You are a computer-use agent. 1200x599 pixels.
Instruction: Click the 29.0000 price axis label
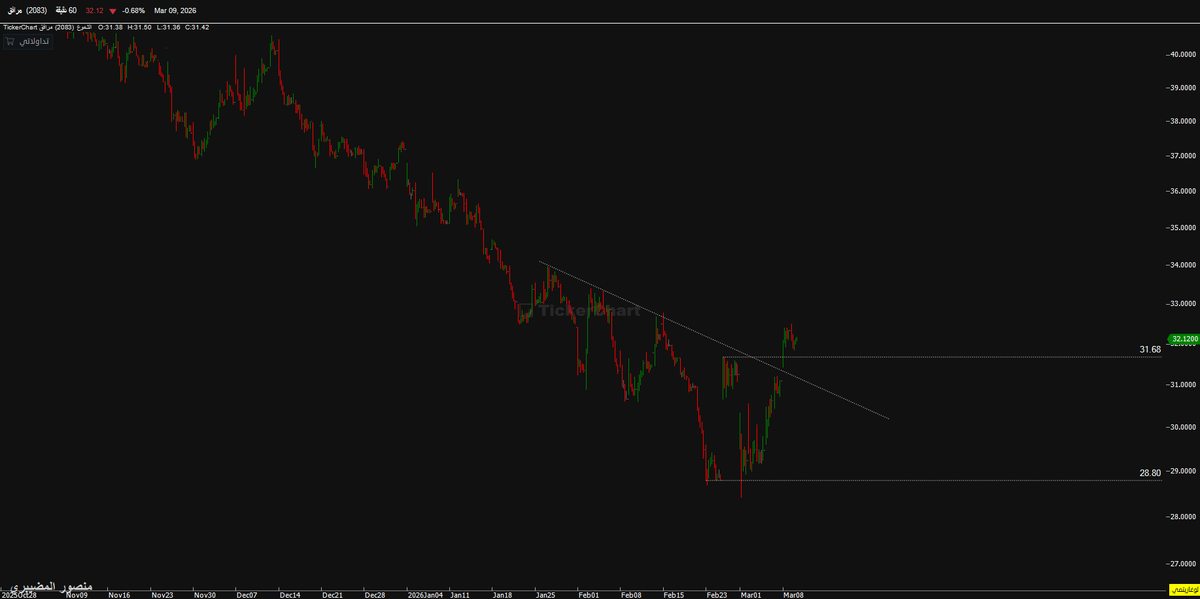(x=1182, y=470)
